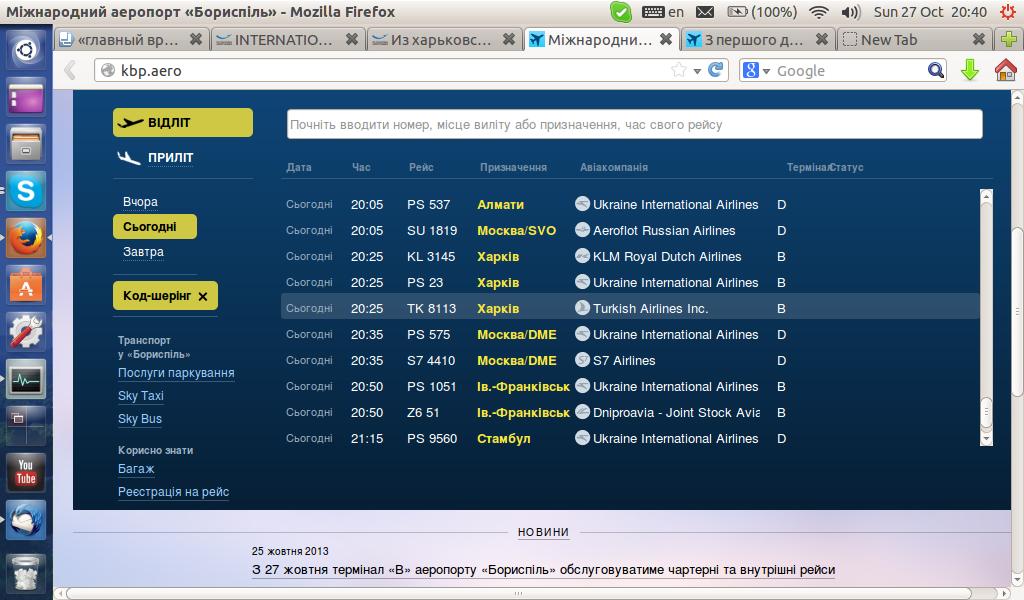Open the Послуги паркування link
Viewport: 1024px width, 600px height.
176,373
